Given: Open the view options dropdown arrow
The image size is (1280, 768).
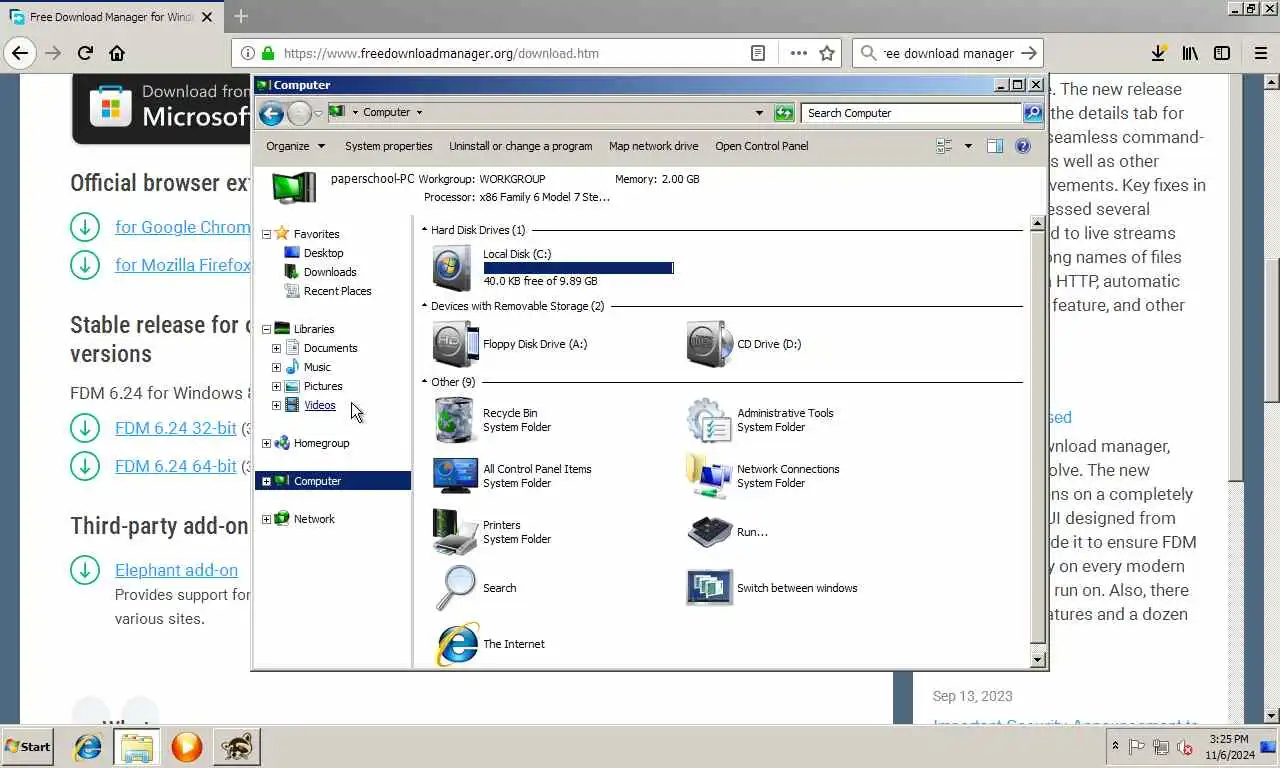Looking at the screenshot, I should [967, 146].
